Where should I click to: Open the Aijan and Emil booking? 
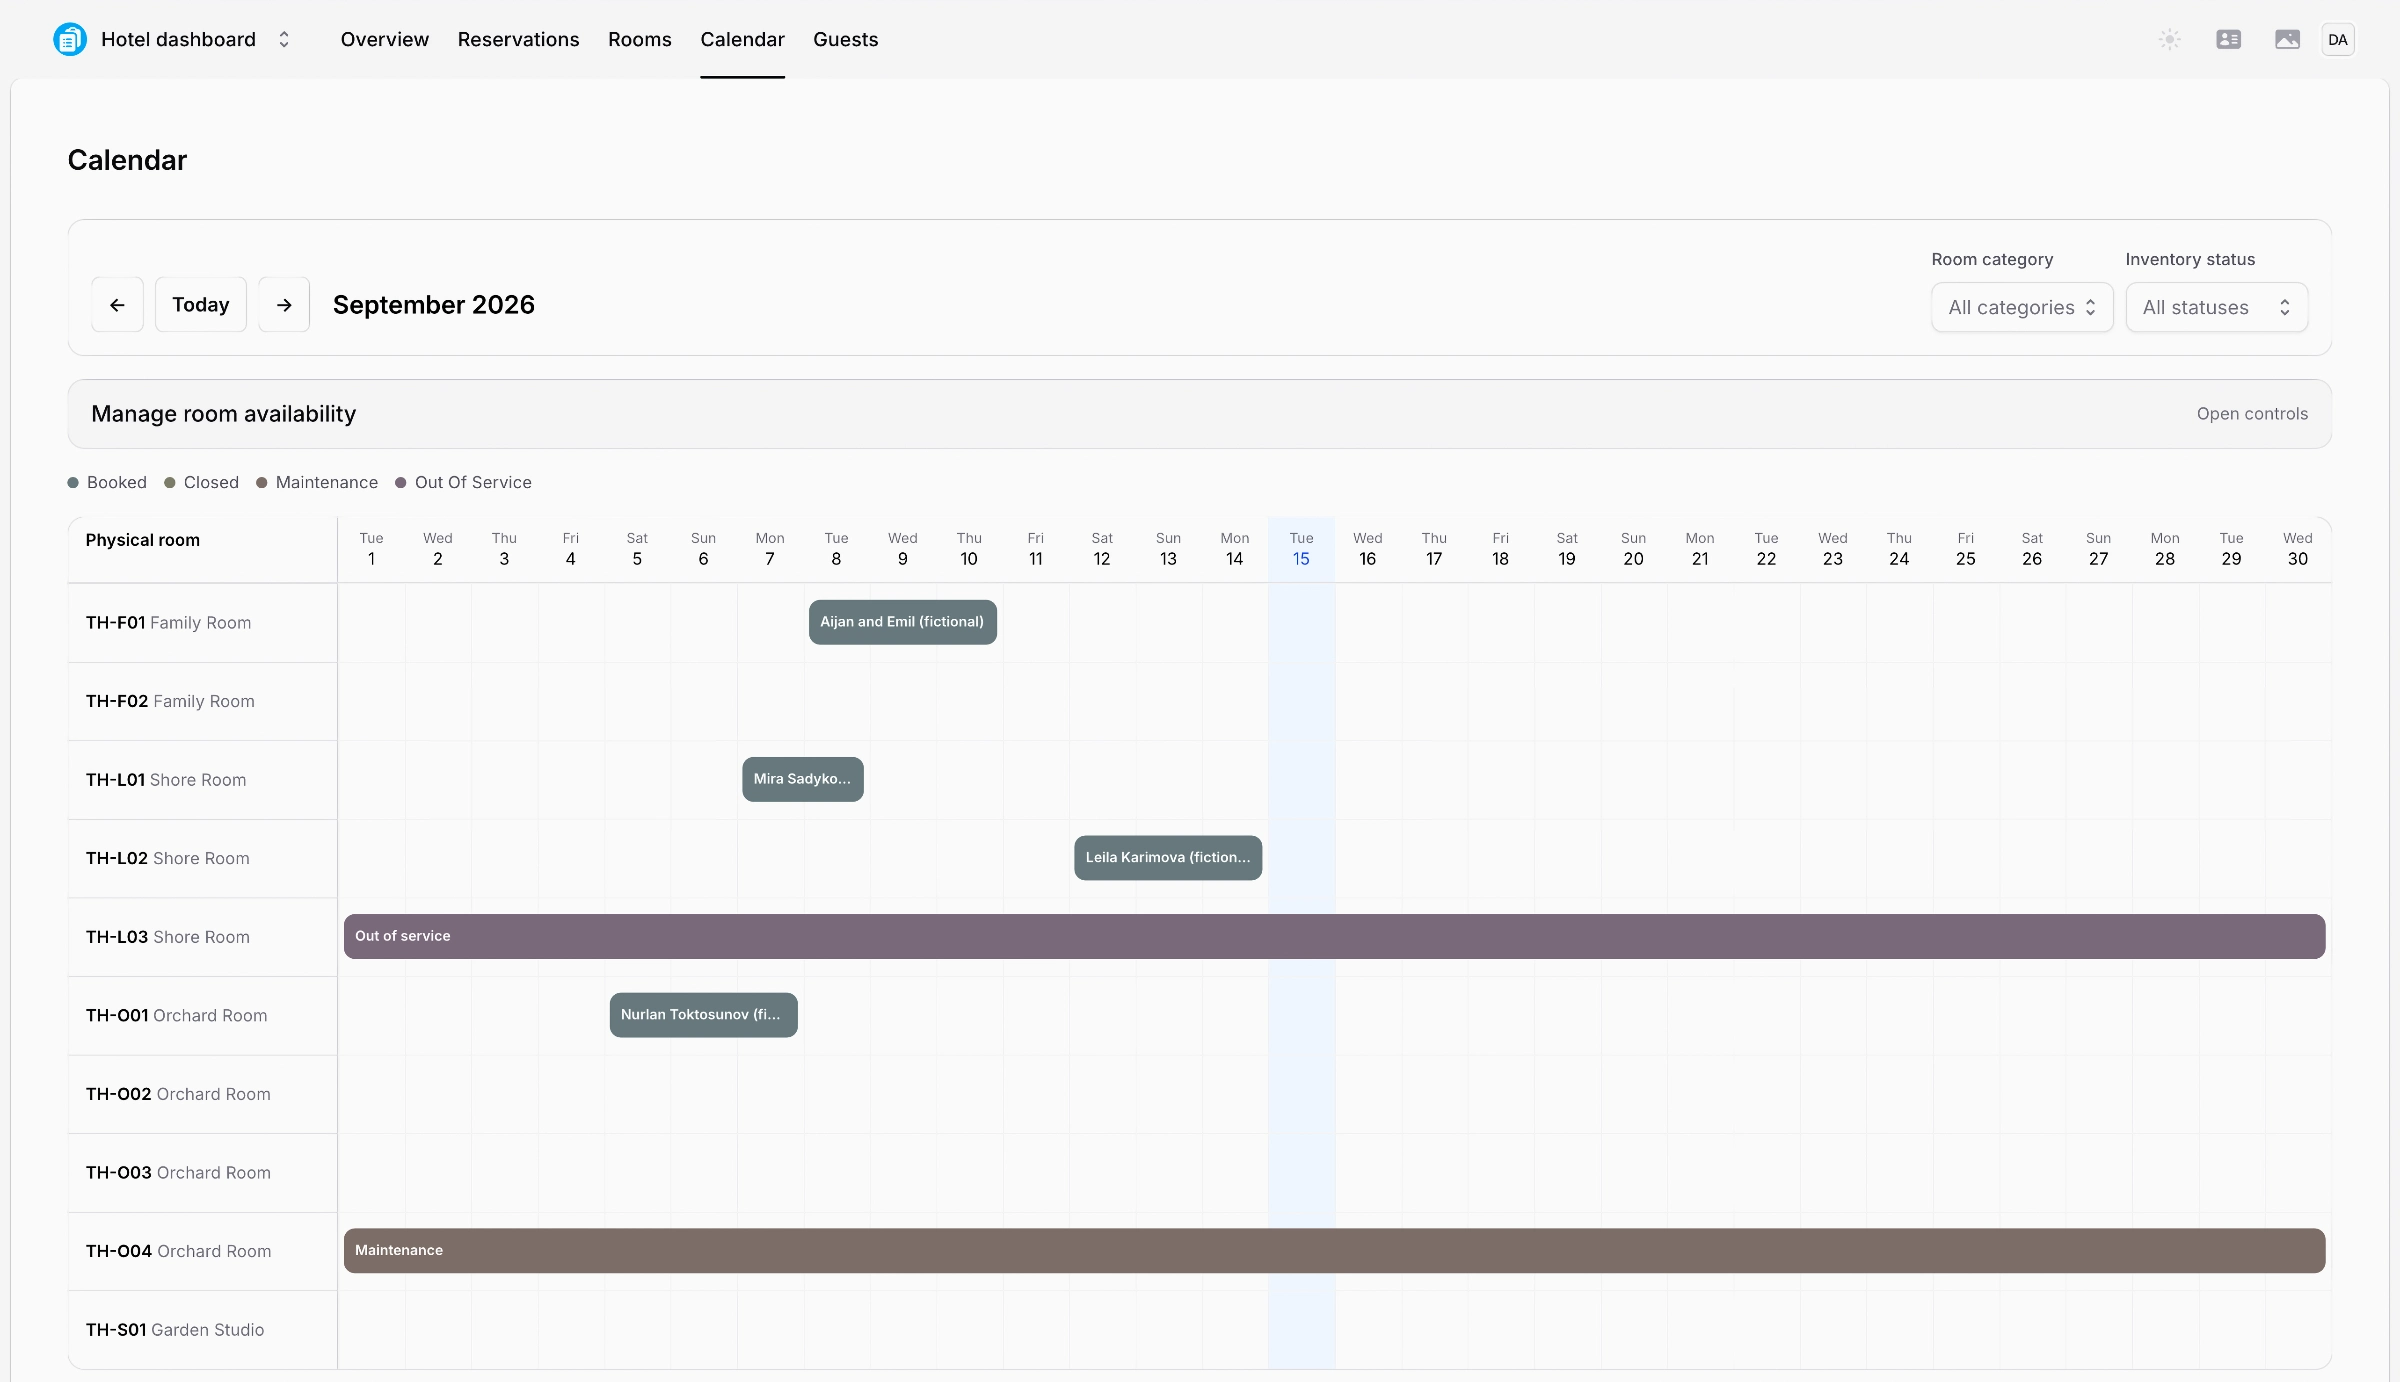902,622
